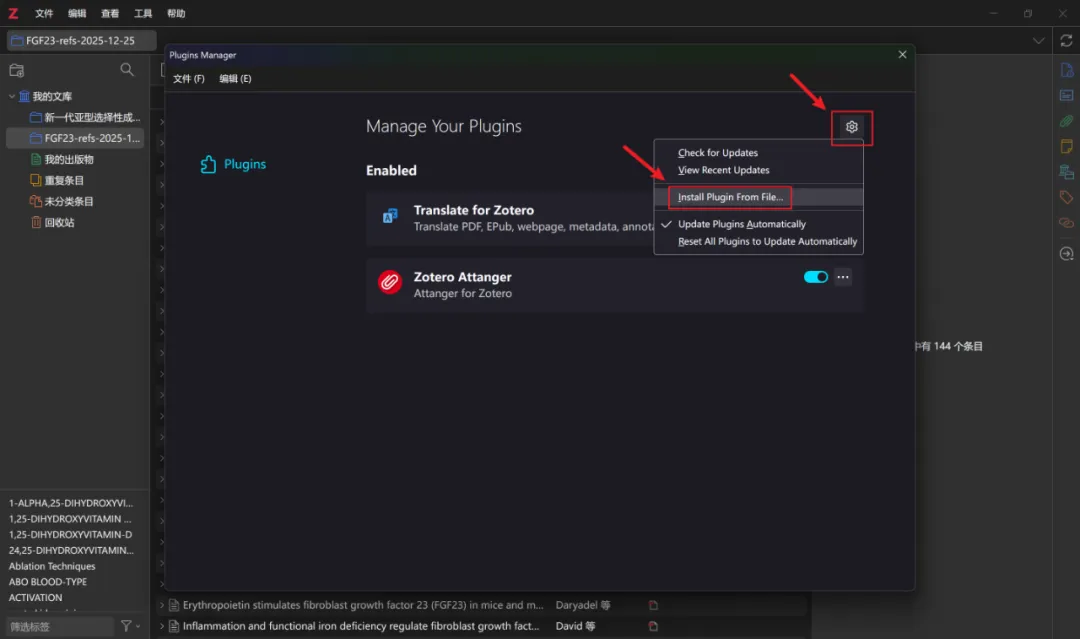Switch to the FGF23-refs-2025-12-25 tab
The image size is (1080, 639).
point(81,41)
